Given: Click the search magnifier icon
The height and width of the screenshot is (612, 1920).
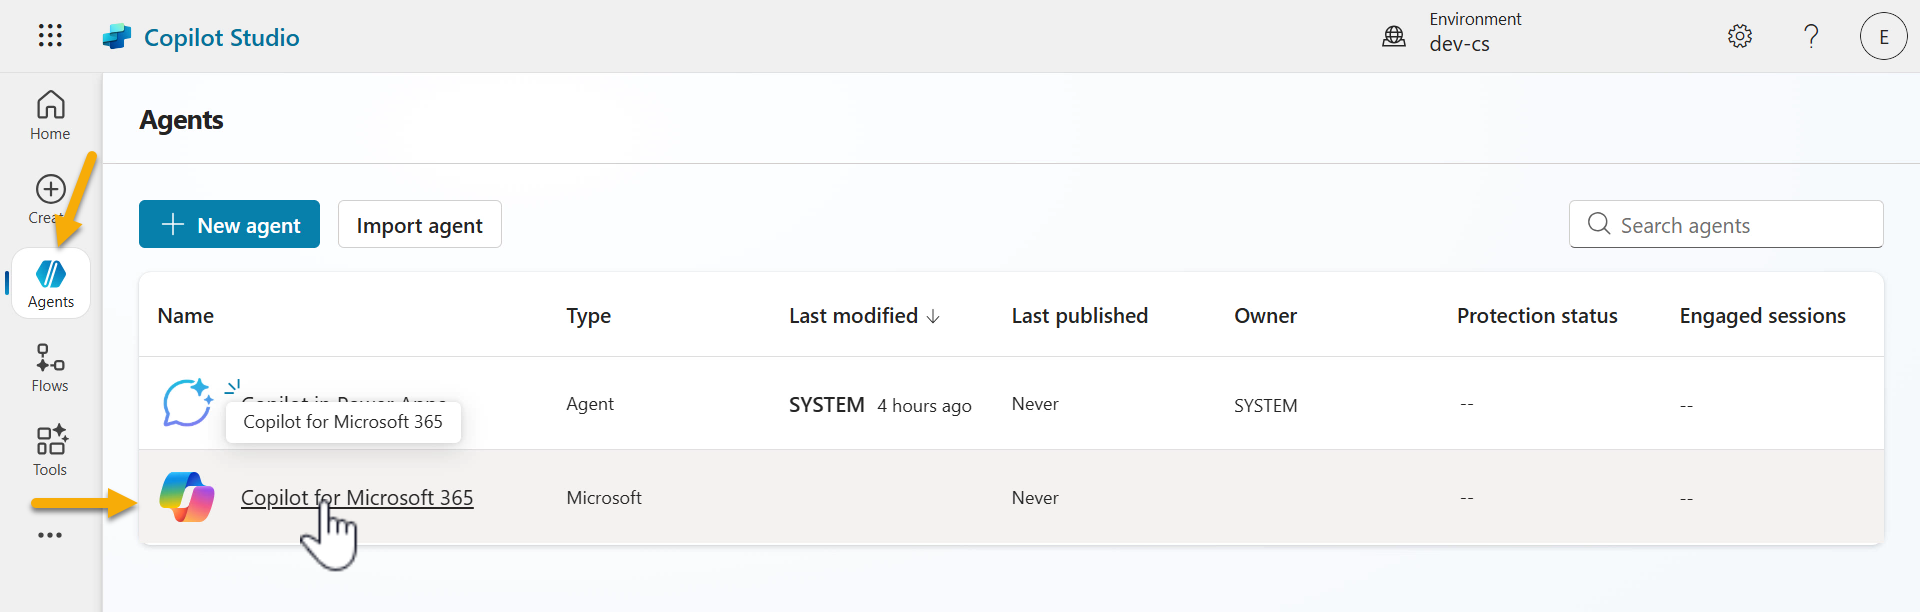Looking at the screenshot, I should [x=1599, y=224].
